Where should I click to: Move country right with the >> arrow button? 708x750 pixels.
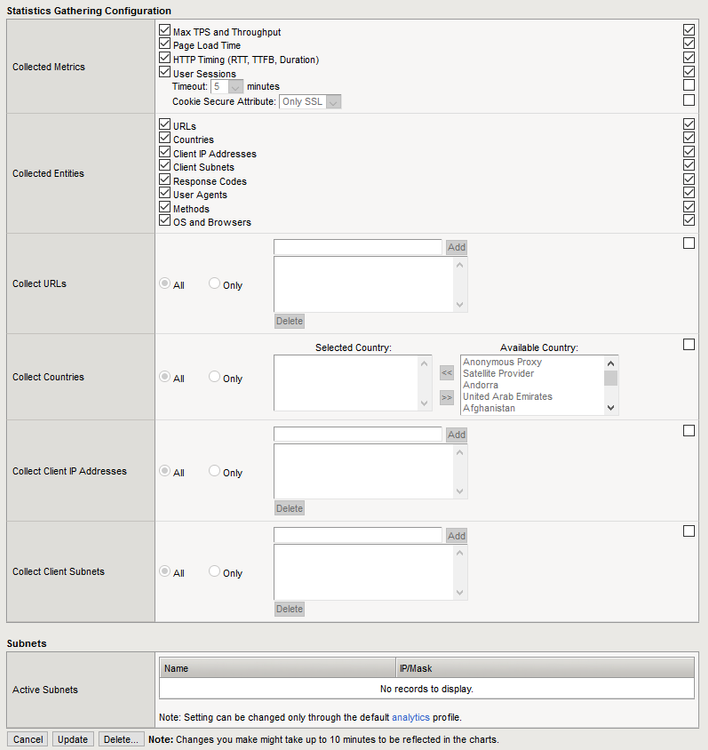point(447,397)
